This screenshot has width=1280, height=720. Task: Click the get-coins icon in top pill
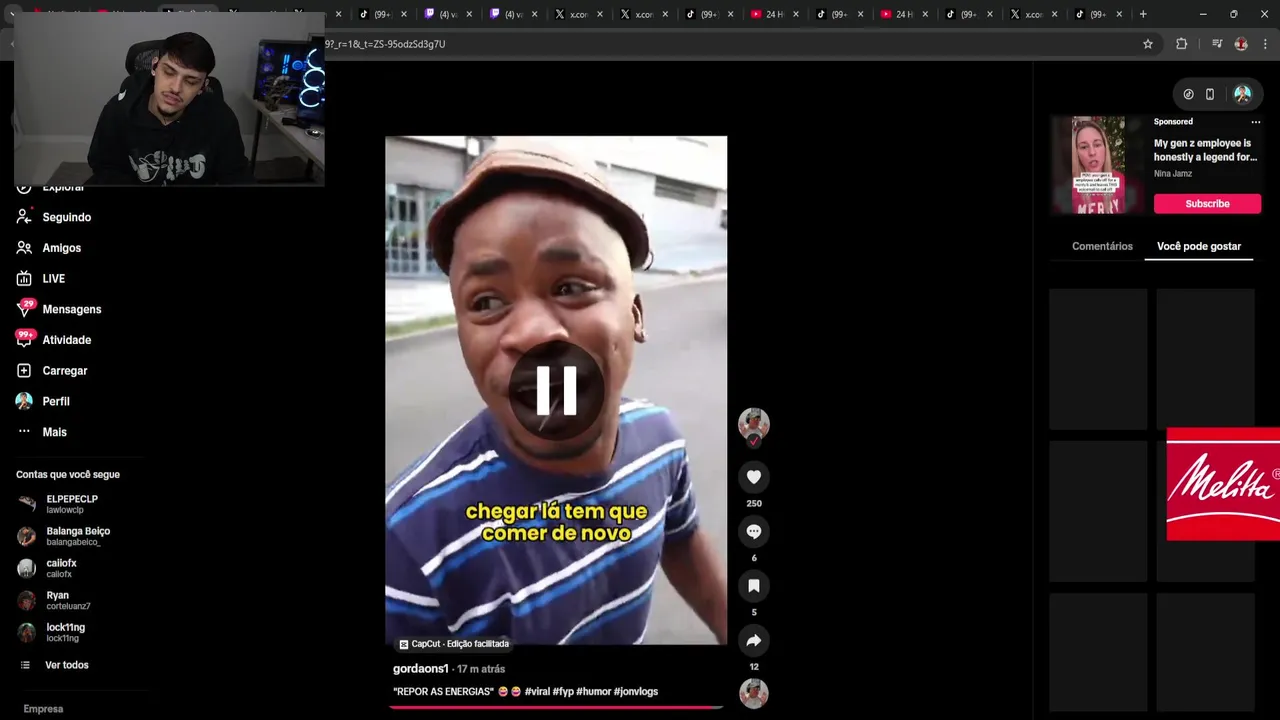(x=1188, y=94)
